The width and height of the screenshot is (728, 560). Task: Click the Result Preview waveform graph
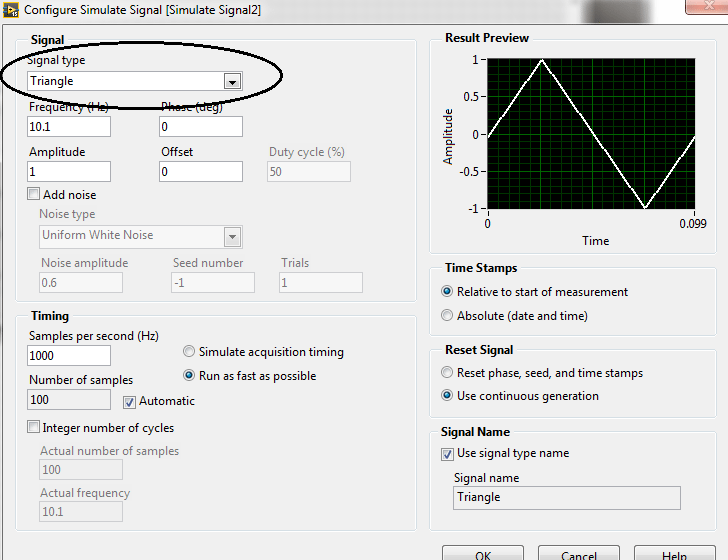591,134
